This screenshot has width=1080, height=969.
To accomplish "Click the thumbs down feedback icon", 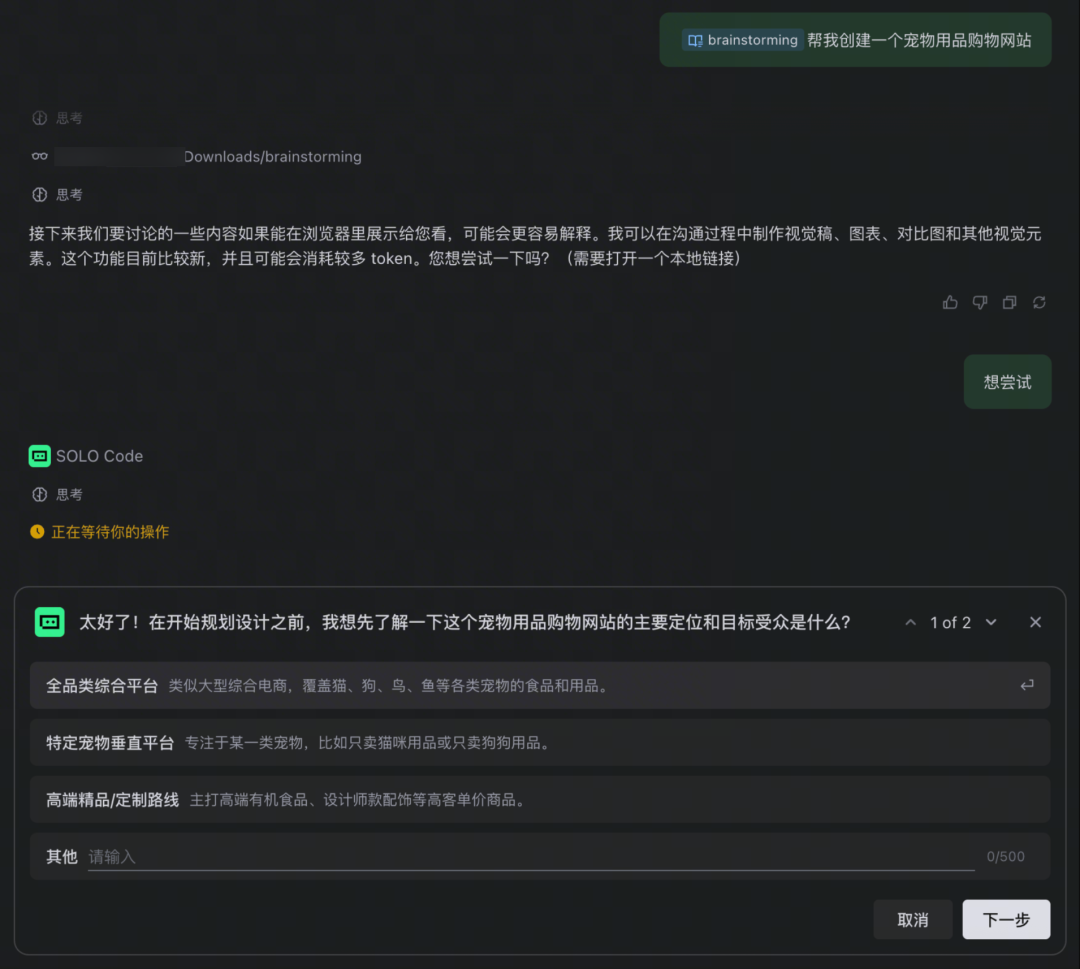I will (x=979, y=302).
